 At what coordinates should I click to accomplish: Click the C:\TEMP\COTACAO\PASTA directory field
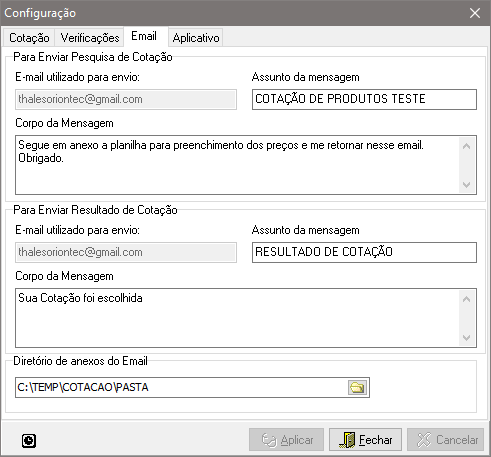pos(182,387)
